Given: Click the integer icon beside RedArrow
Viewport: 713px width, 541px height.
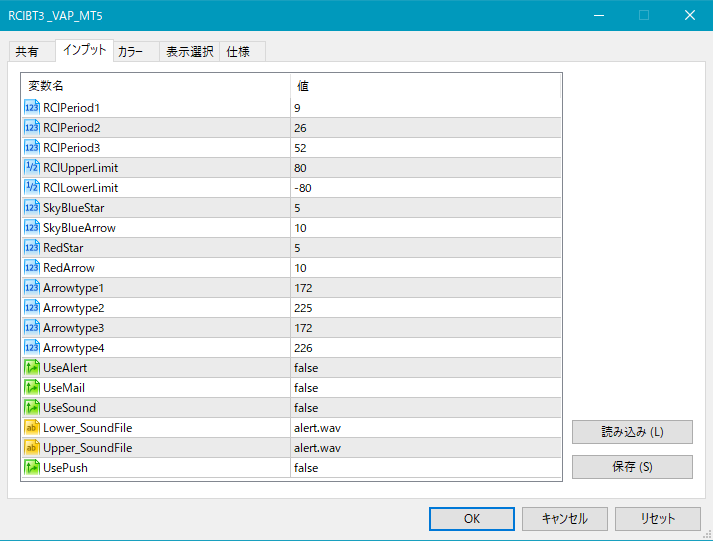Looking at the screenshot, I should 32,268.
